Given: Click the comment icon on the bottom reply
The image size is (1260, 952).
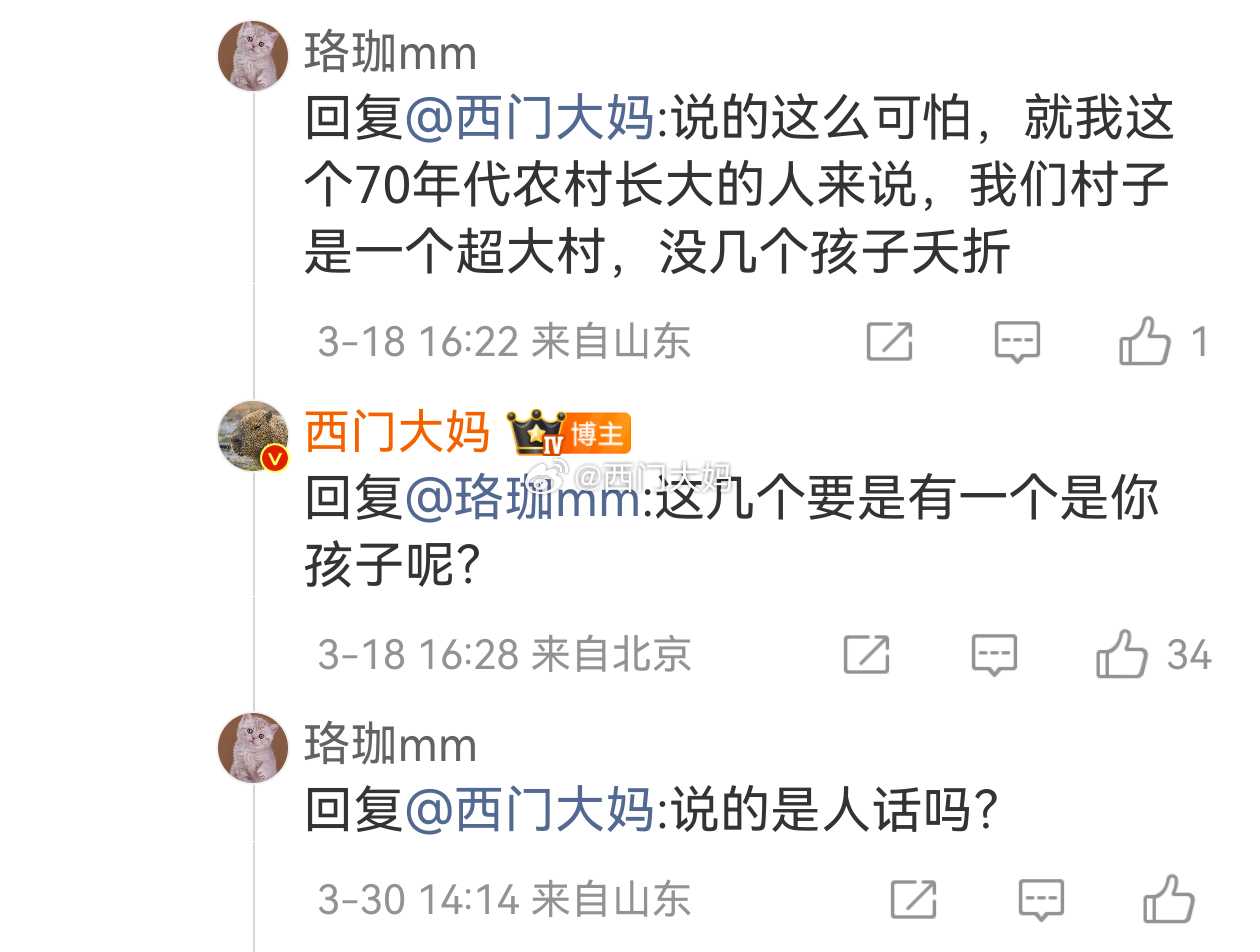Looking at the screenshot, I should point(1040,897).
